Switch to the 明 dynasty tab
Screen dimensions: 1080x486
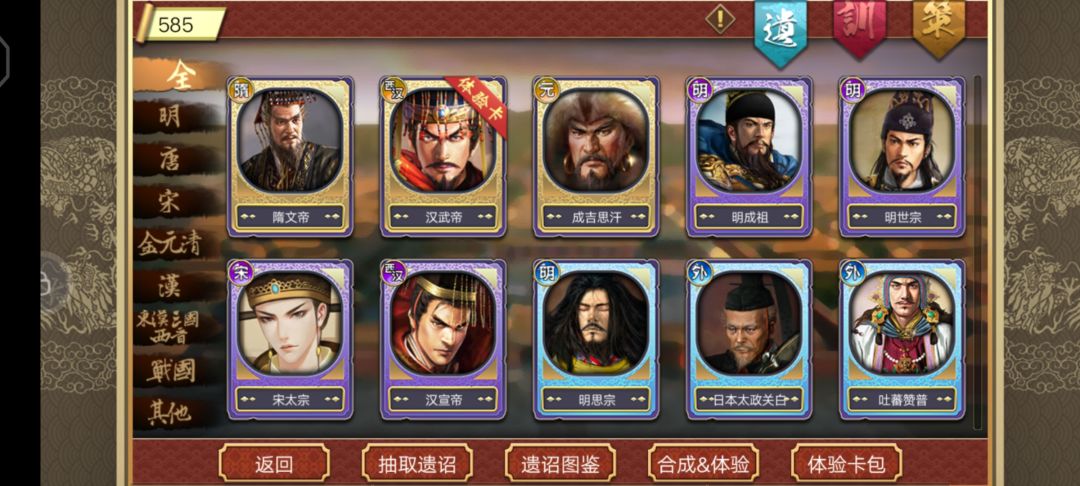pos(171,116)
